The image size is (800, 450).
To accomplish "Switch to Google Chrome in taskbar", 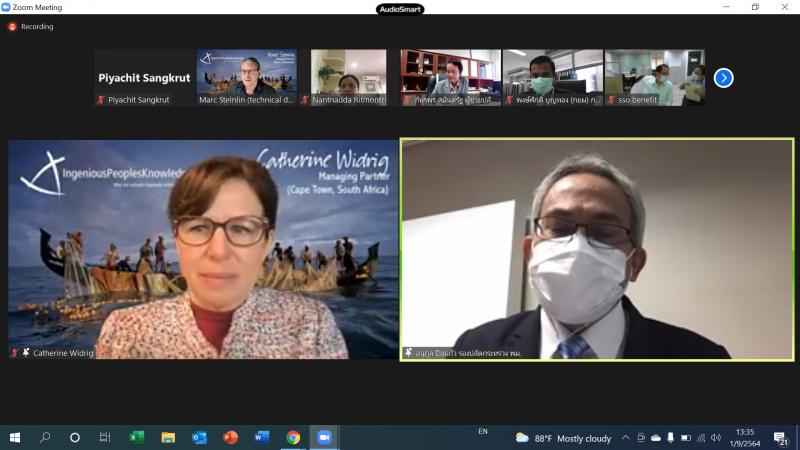I will 293,437.
